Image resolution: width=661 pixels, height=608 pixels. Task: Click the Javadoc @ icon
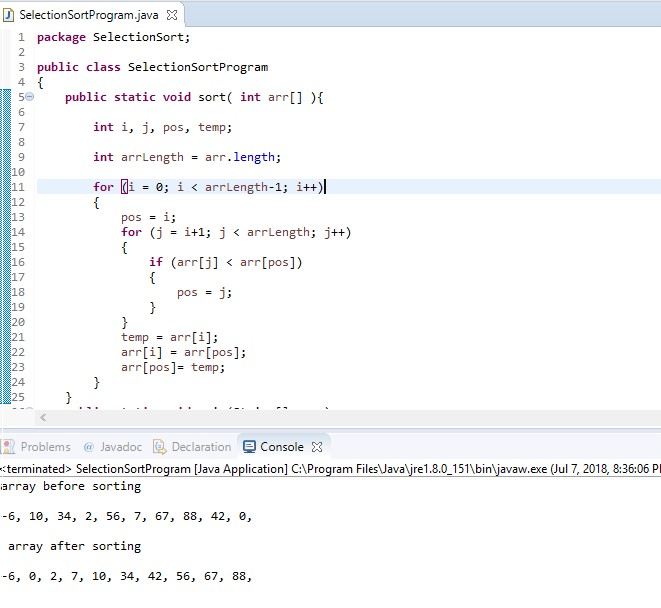click(x=89, y=447)
